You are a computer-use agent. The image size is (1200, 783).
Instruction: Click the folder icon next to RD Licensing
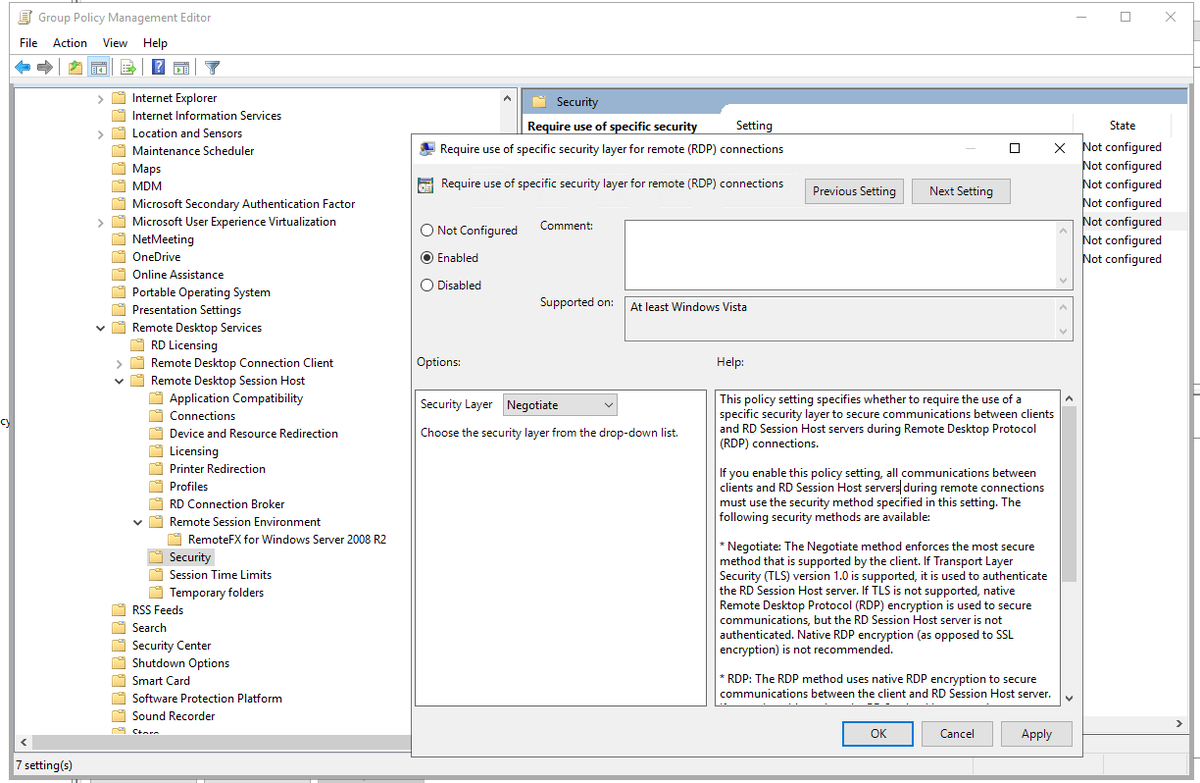coord(138,345)
